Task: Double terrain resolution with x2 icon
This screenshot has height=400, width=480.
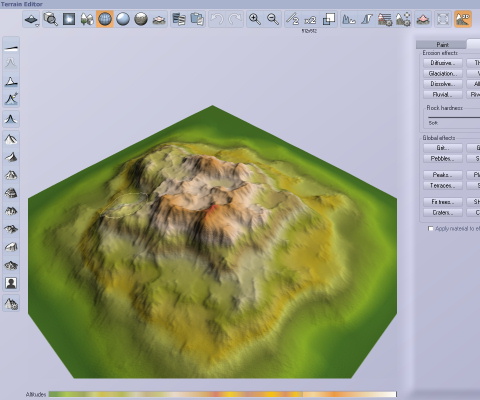Action: 311,19
